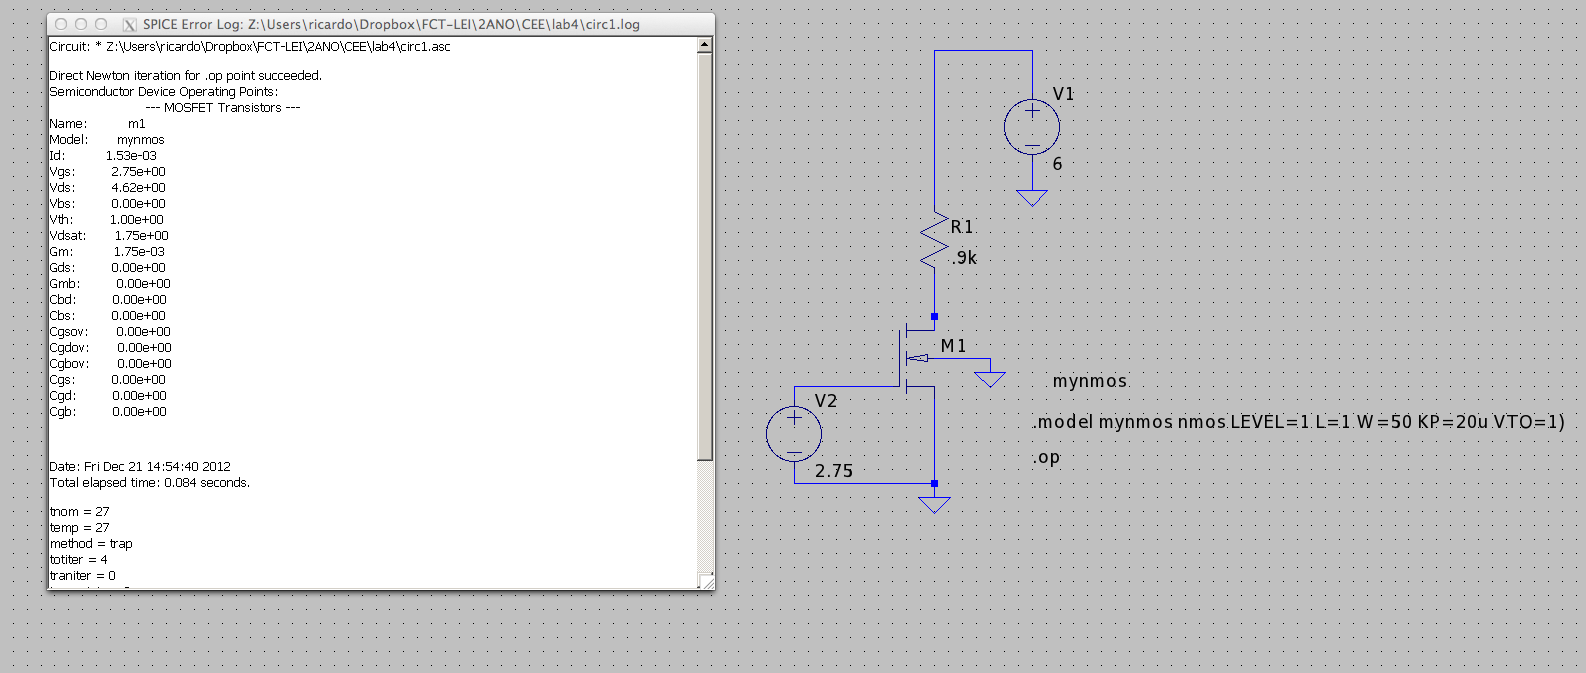This screenshot has height=673, width=1586.
Task: Minimize the SPICE Error Log window
Action: pos(81,24)
